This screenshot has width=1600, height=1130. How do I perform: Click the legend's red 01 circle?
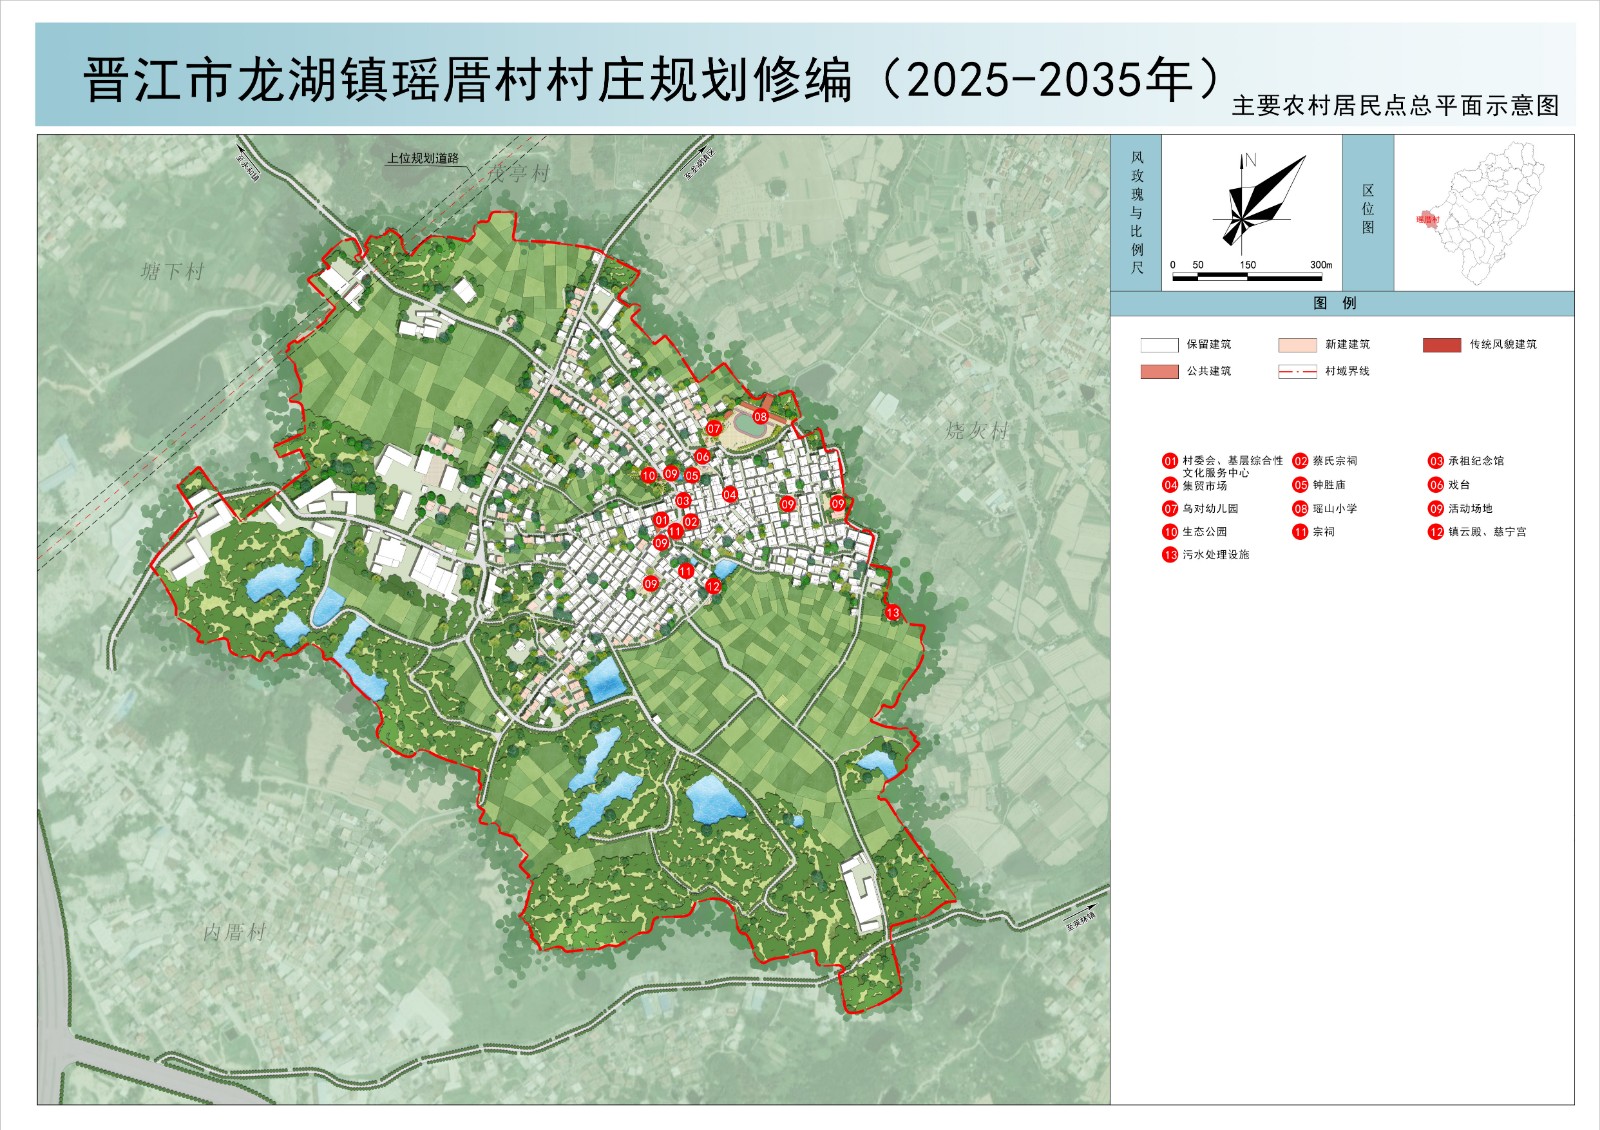click(x=1169, y=461)
